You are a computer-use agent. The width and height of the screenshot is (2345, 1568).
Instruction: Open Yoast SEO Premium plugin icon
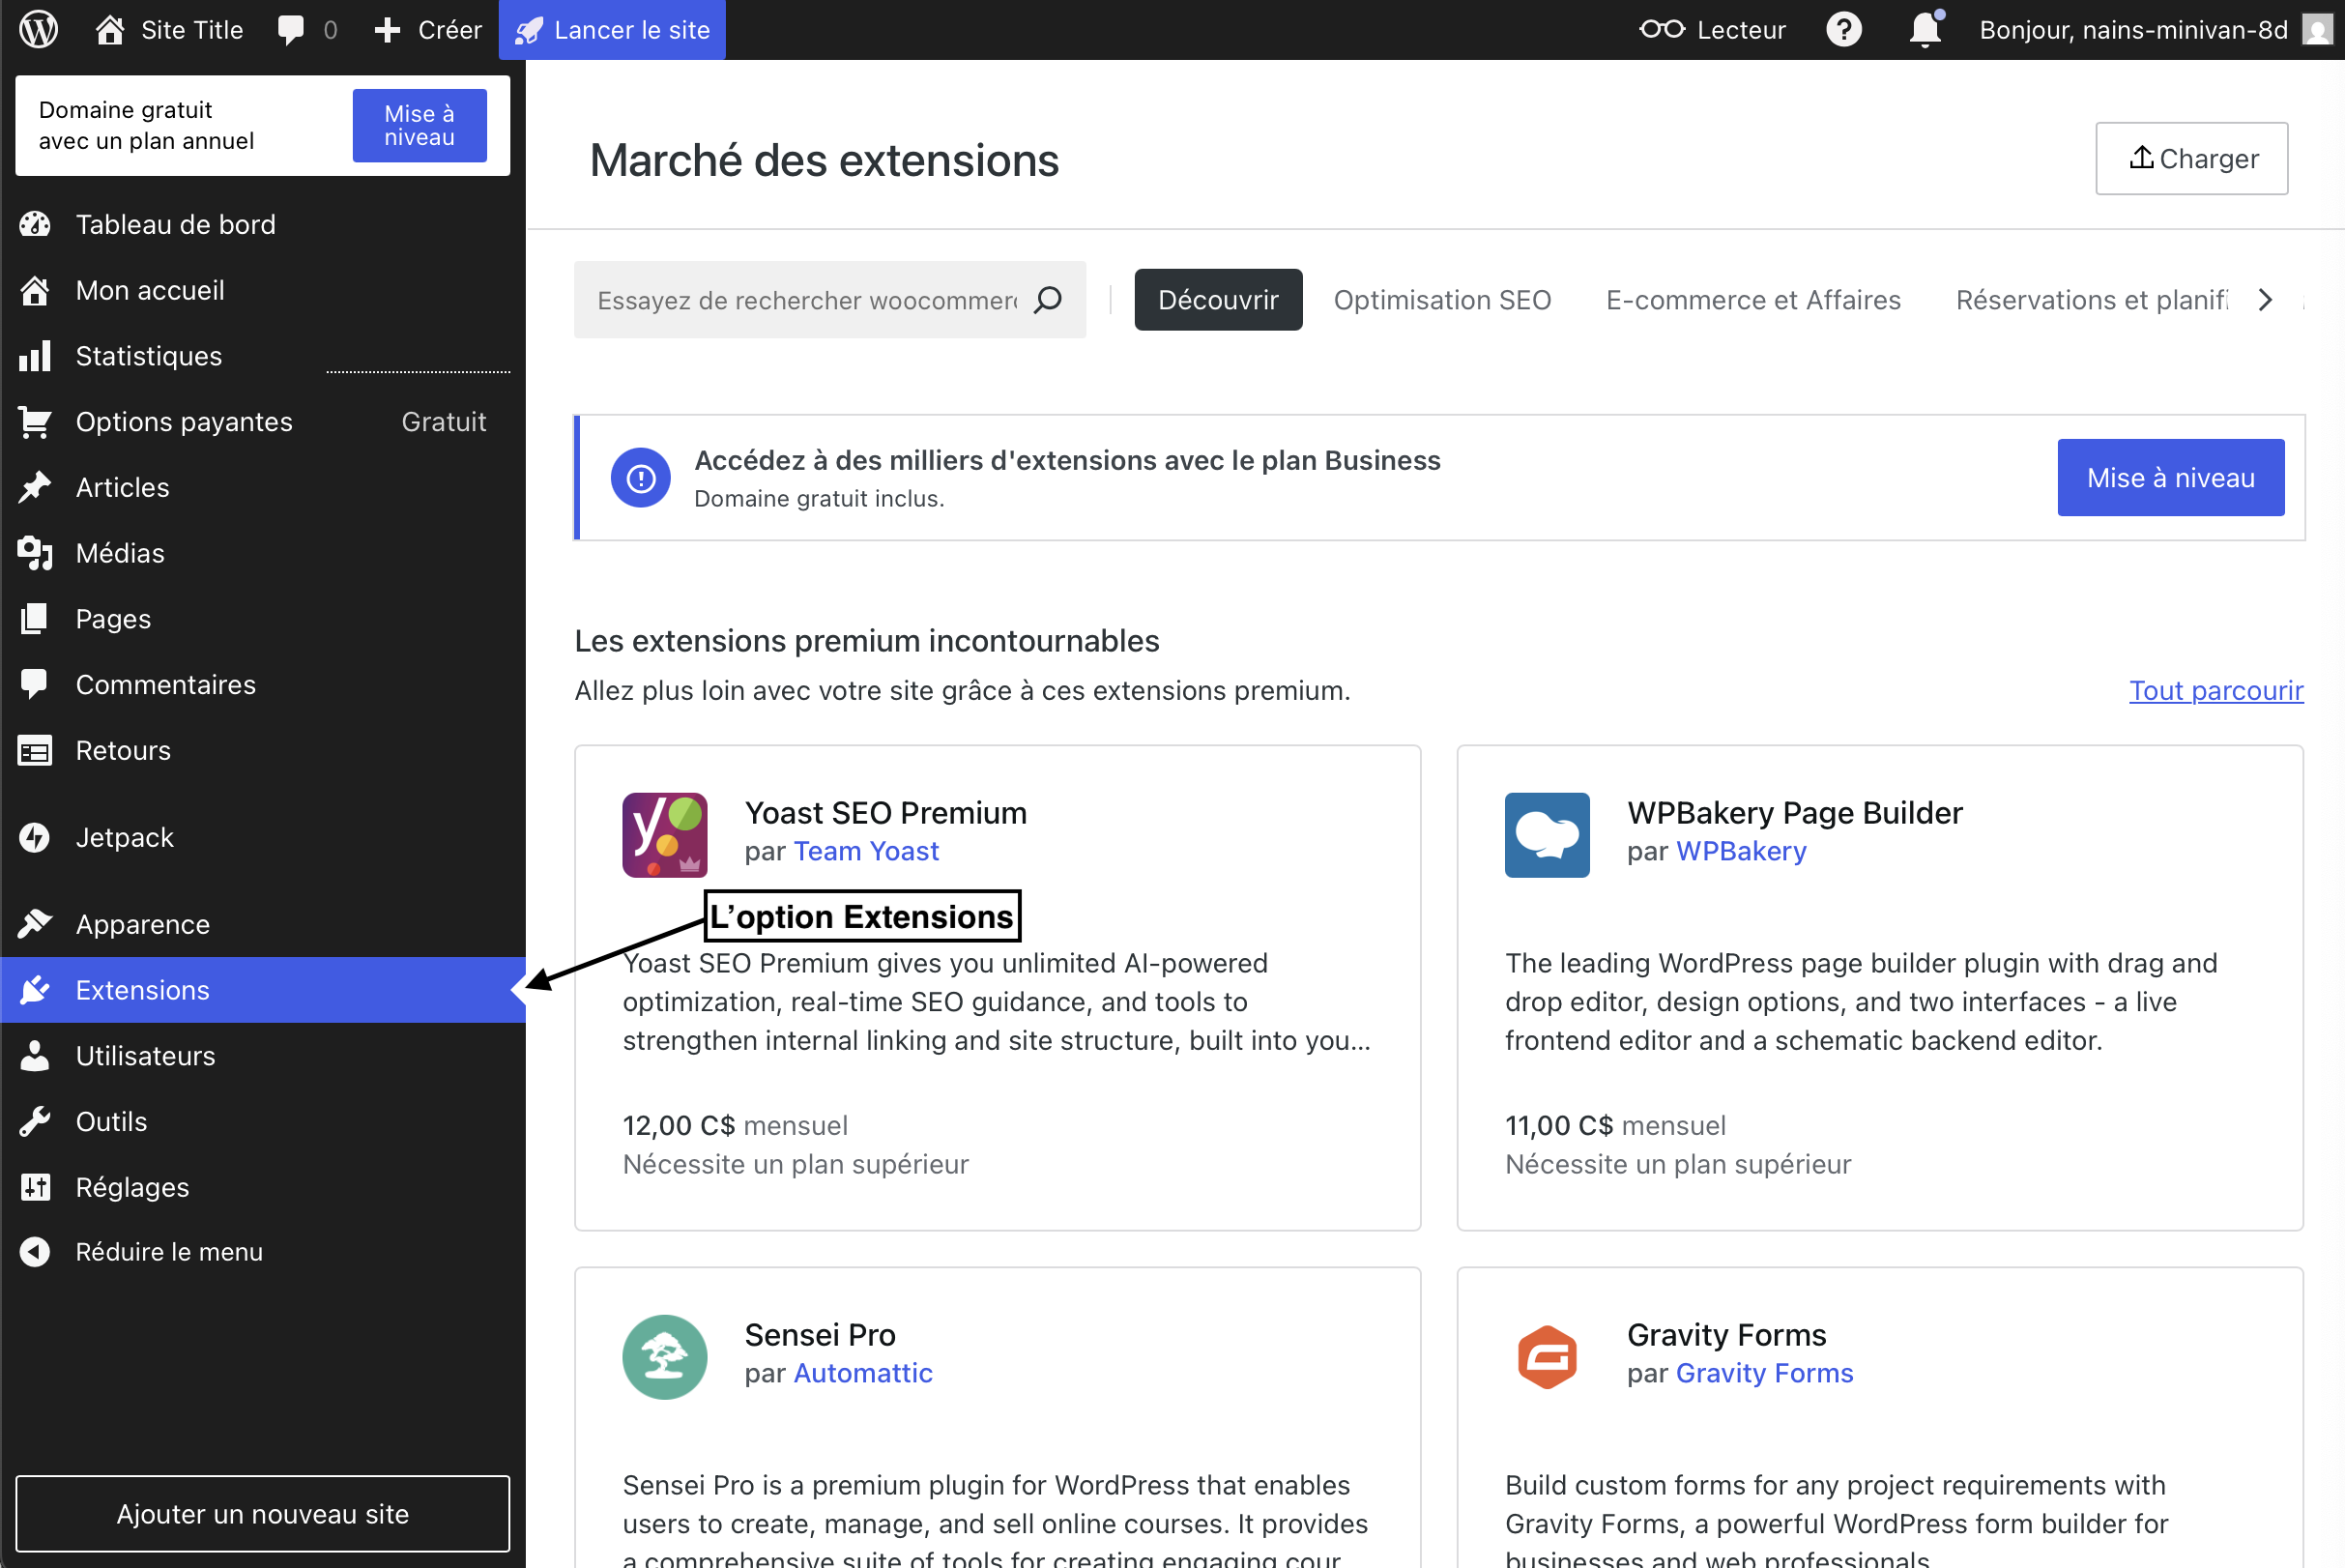click(x=664, y=835)
